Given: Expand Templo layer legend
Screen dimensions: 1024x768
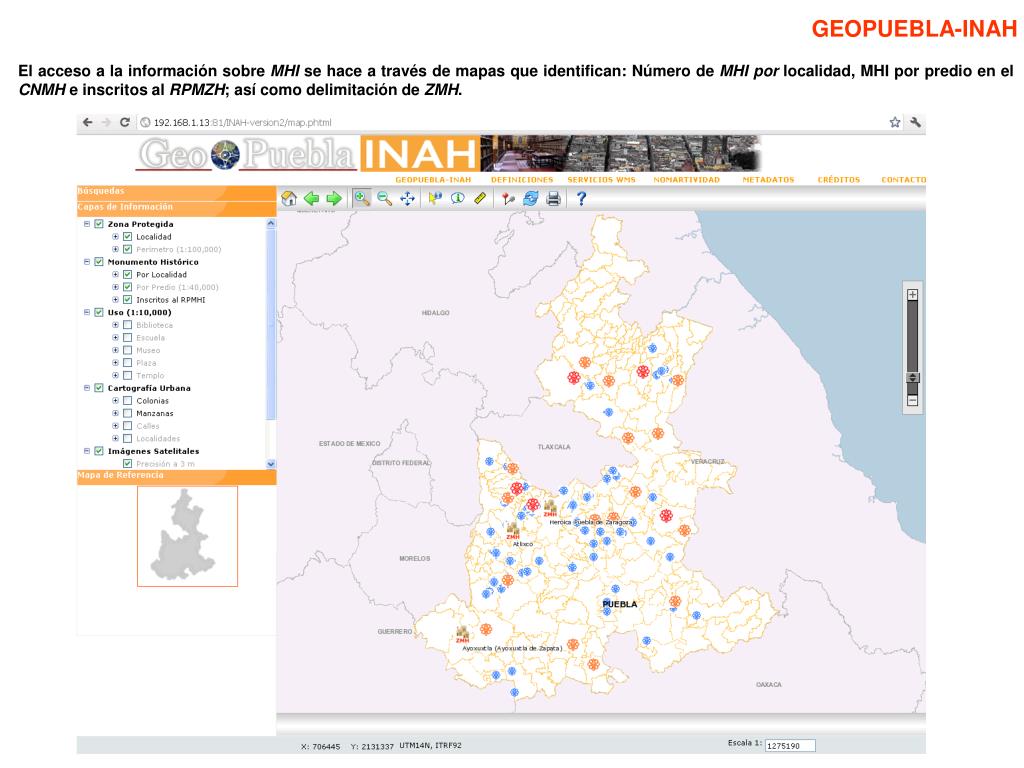Looking at the screenshot, I should click(x=115, y=376).
